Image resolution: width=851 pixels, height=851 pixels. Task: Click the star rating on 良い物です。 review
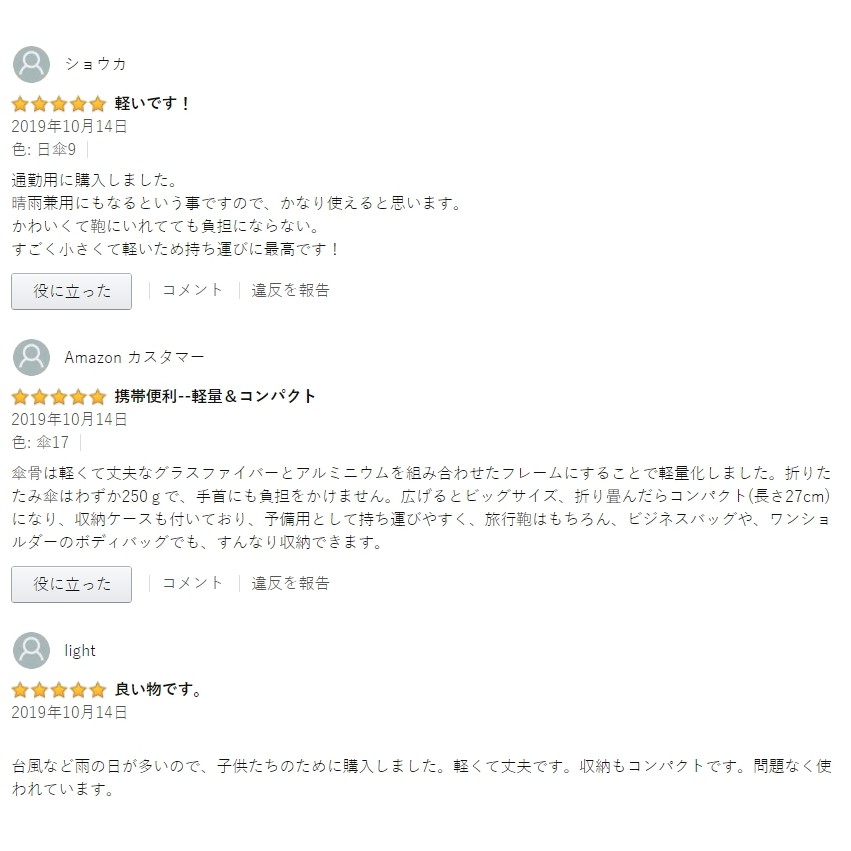pos(58,689)
